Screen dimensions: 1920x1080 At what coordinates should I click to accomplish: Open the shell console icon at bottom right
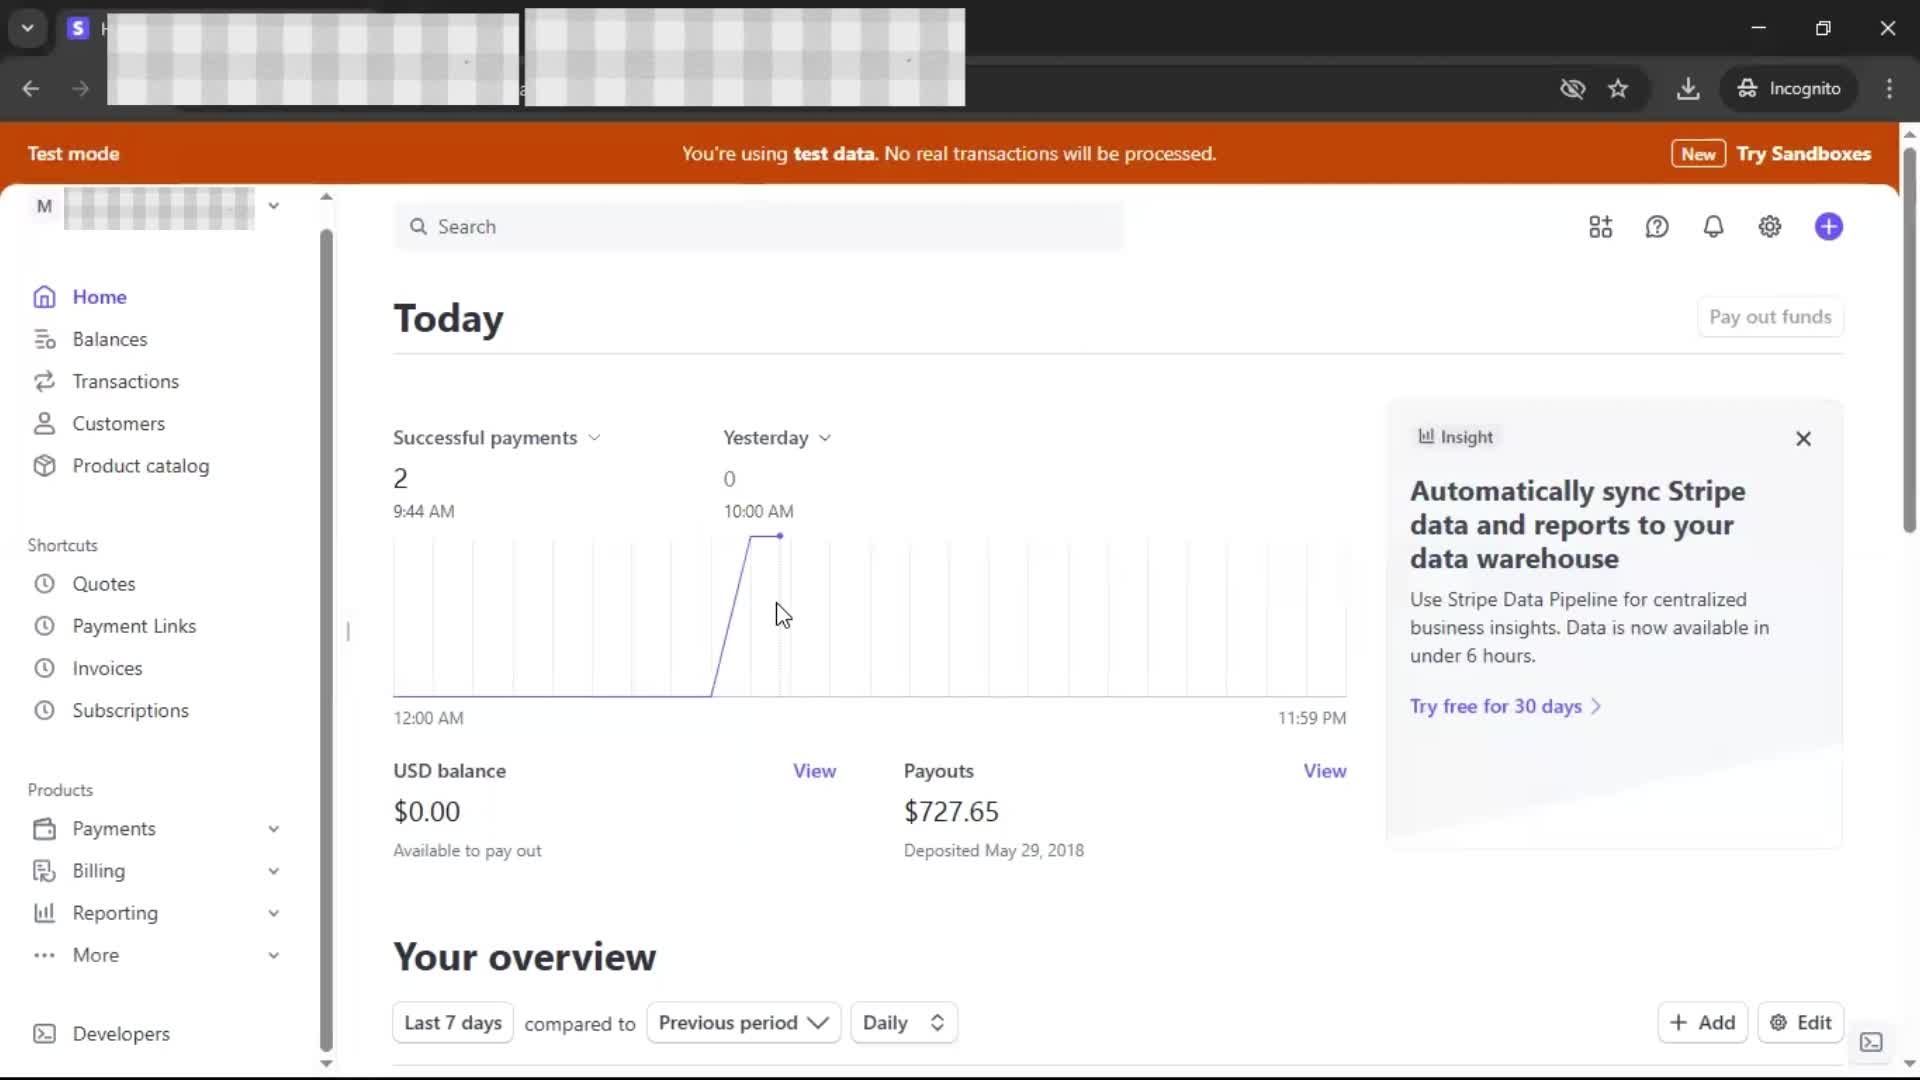pos(1871,1042)
